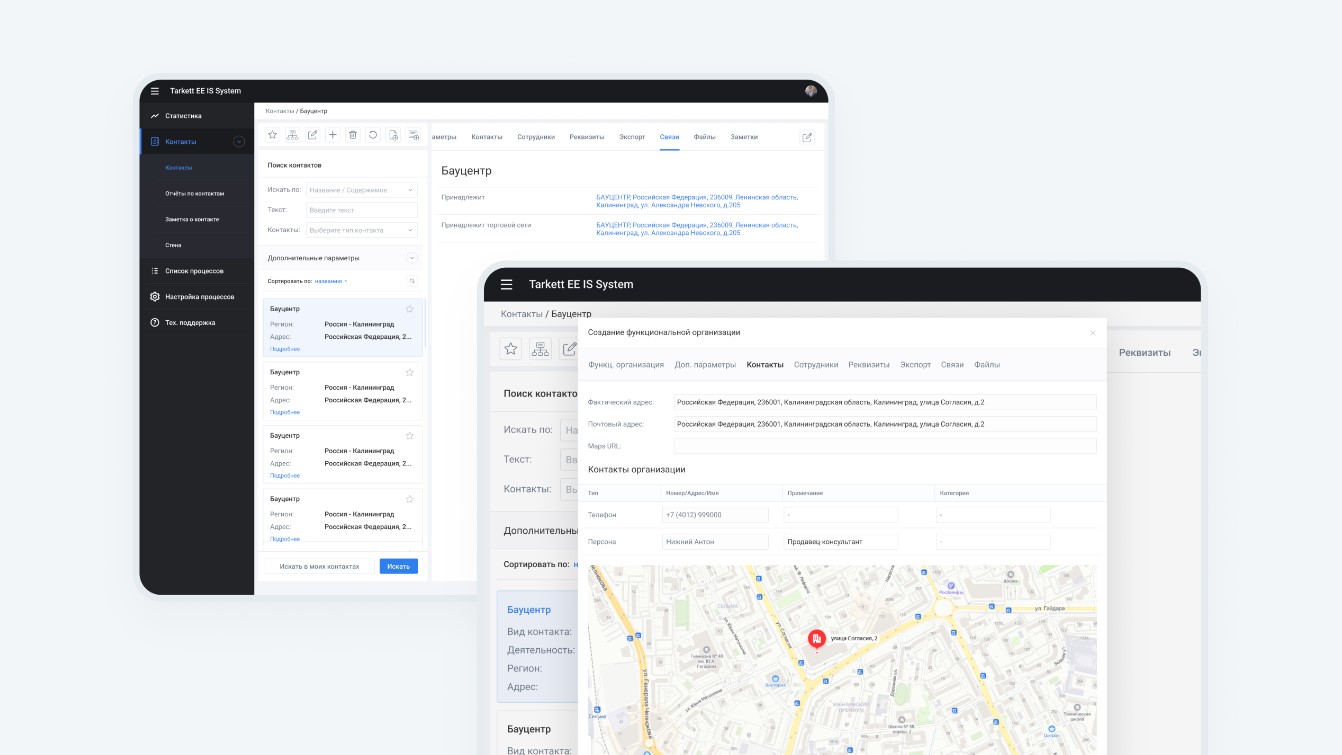This screenshot has width=1342, height=755.
Task: Open the Принадлежит торговой сети address link
Action: [697, 229]
